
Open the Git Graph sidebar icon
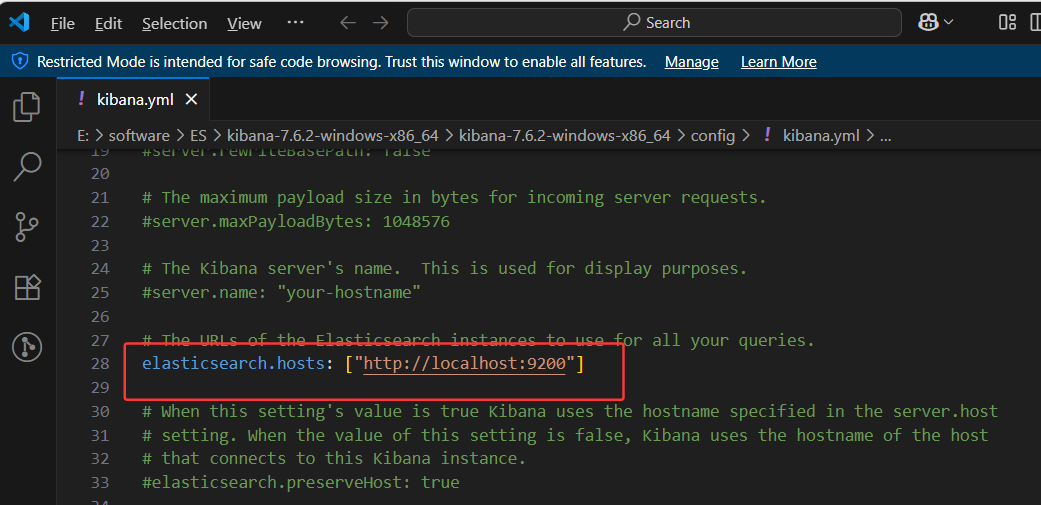tap(27, 347)
